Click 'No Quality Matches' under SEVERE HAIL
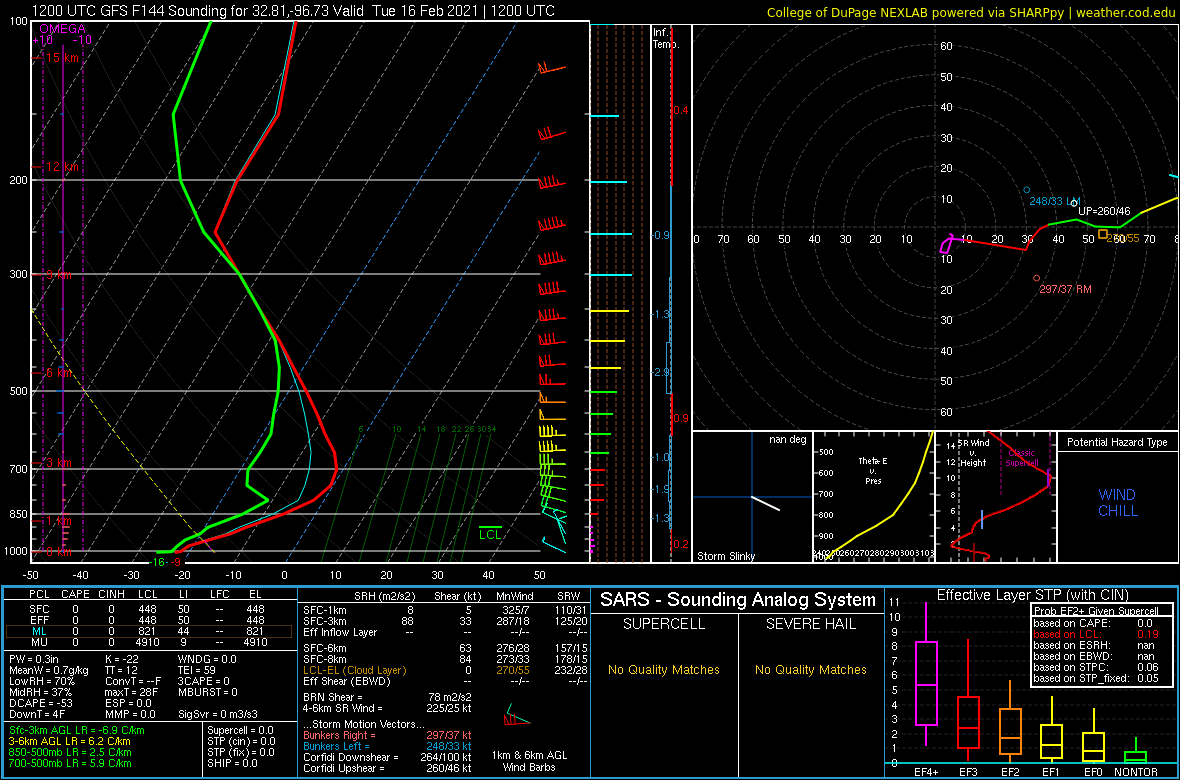1180x780 pixels. click(x=810, y=669)
